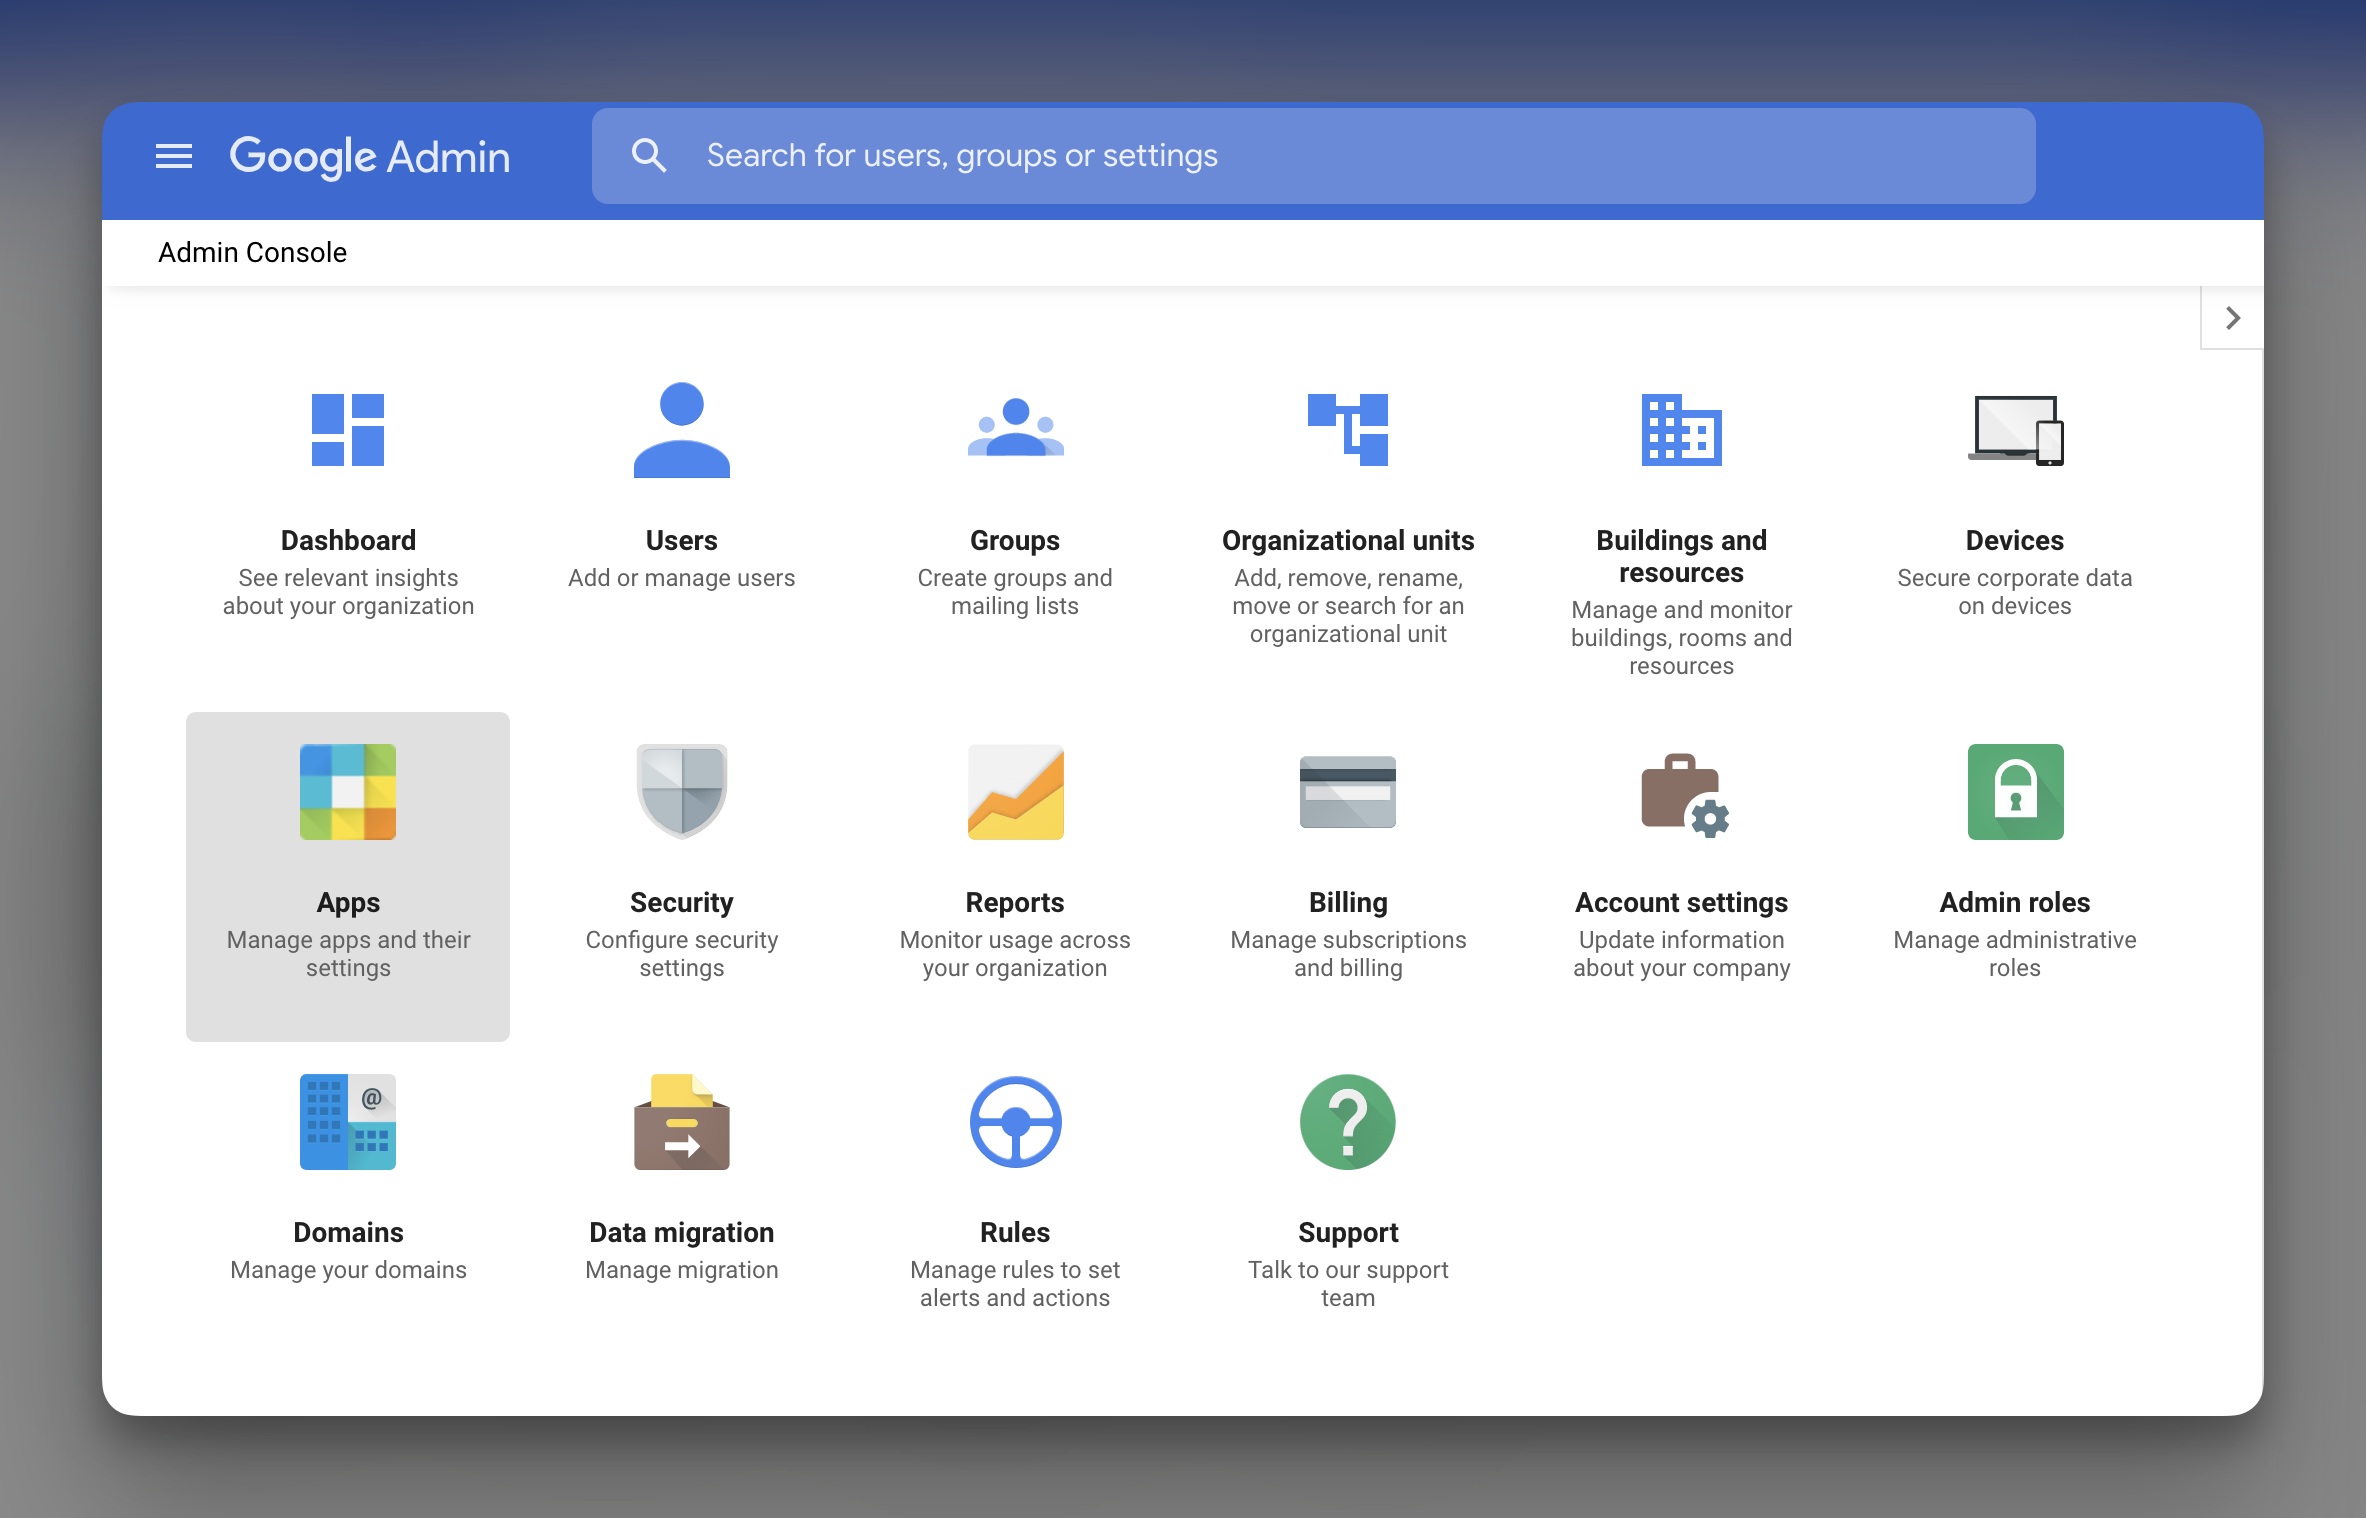Open the Apps colorful grid icon
Image resolution: width=2366 pixels, height=1518 pixels.
coord(348,792)
